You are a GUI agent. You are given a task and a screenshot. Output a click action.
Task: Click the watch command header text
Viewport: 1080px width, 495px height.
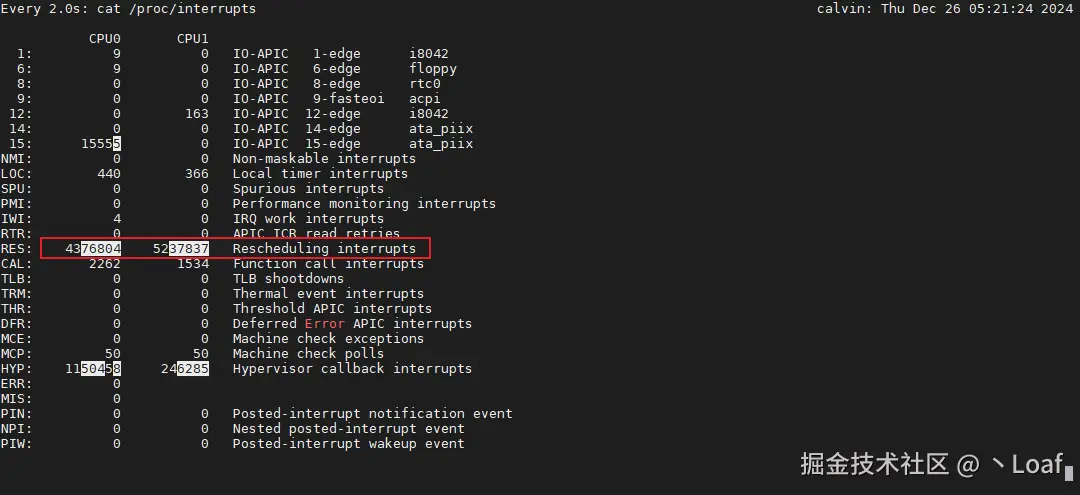[x=128, y=9]
